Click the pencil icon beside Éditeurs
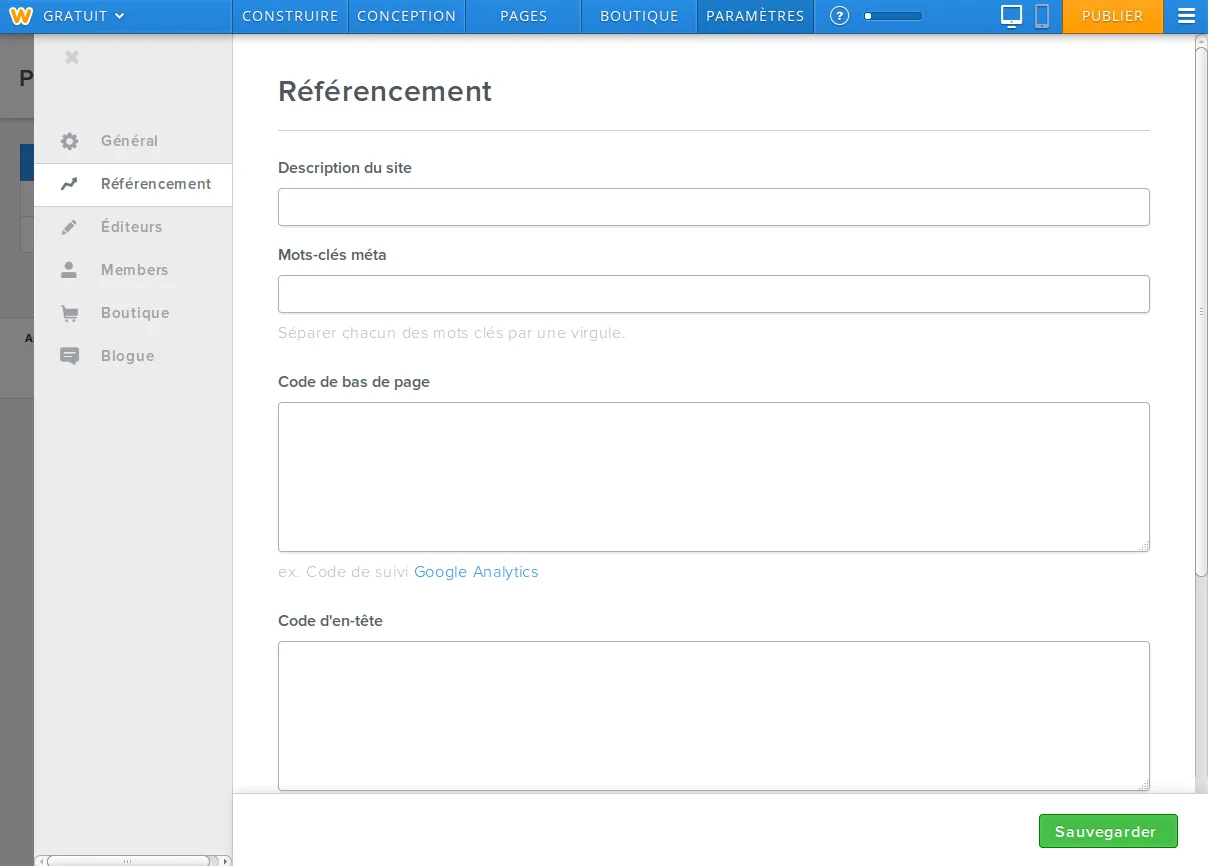This screenshot has height=866, width=1208. [x=69, y=227]
